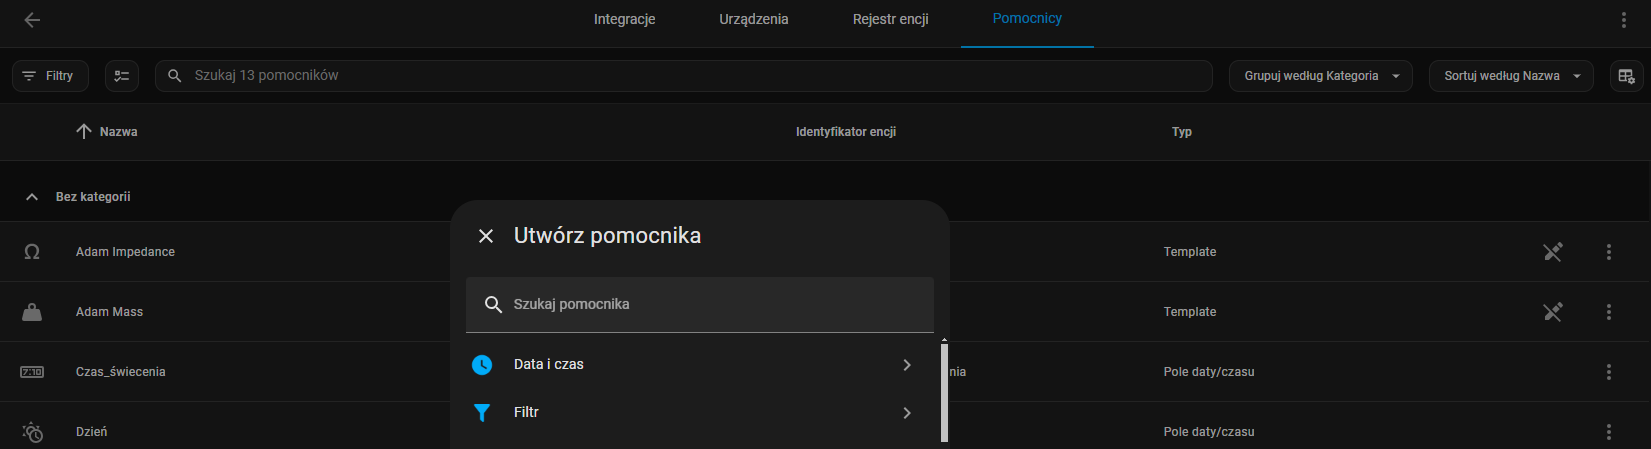This screenshot has width=1651, height=449.
Task: Expand the Grupuj według Kategoria dropdown
Action: tap(1320, 76)
